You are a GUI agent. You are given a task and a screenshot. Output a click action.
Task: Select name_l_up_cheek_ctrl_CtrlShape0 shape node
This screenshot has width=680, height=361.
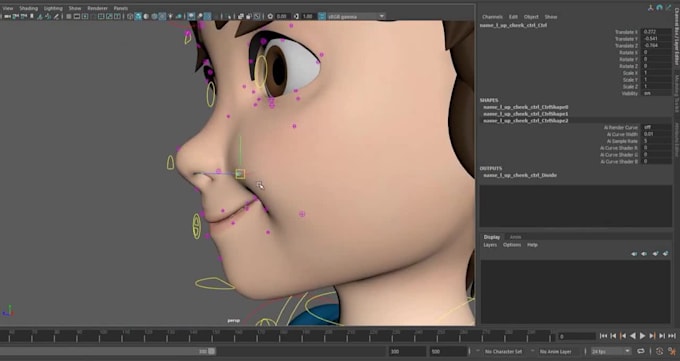[x=526, y=107]
